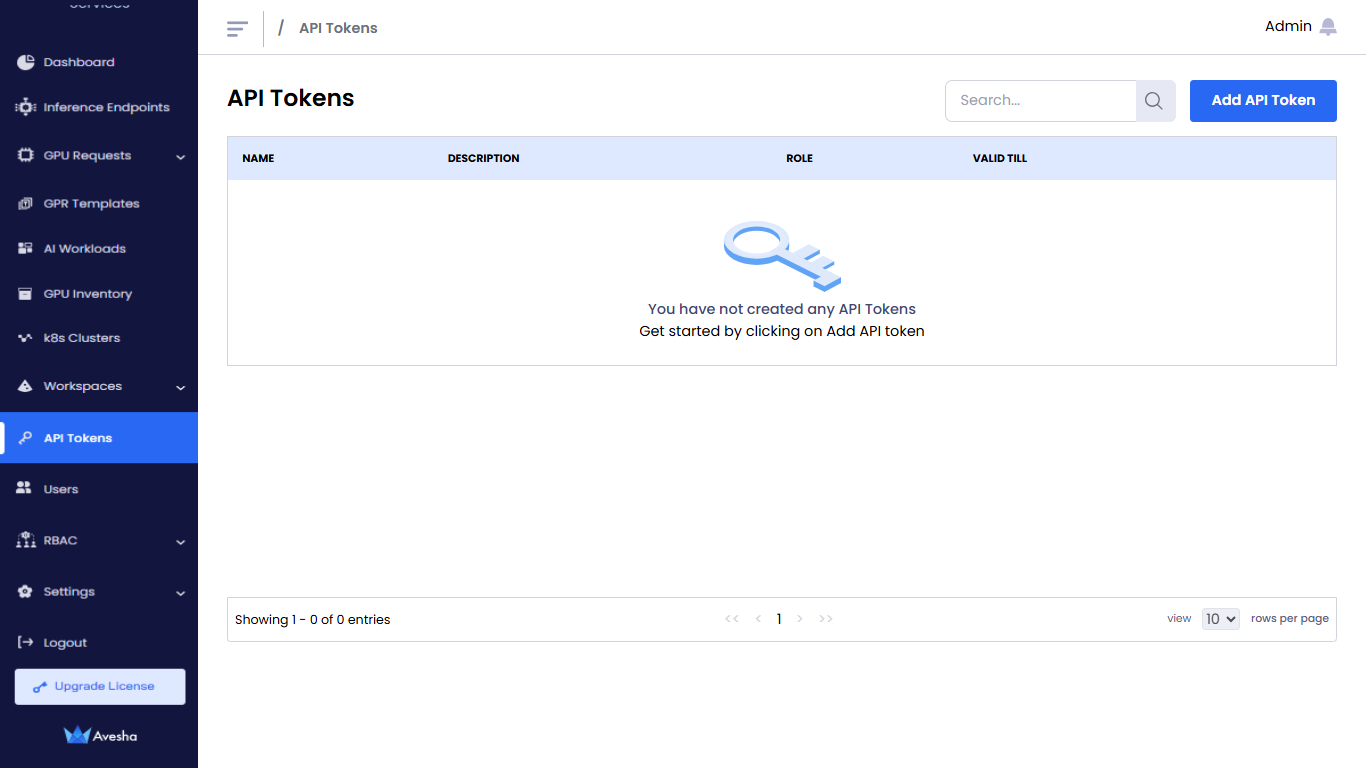Click the notification bell icon
The image size is (1366, 768).
1328,27
